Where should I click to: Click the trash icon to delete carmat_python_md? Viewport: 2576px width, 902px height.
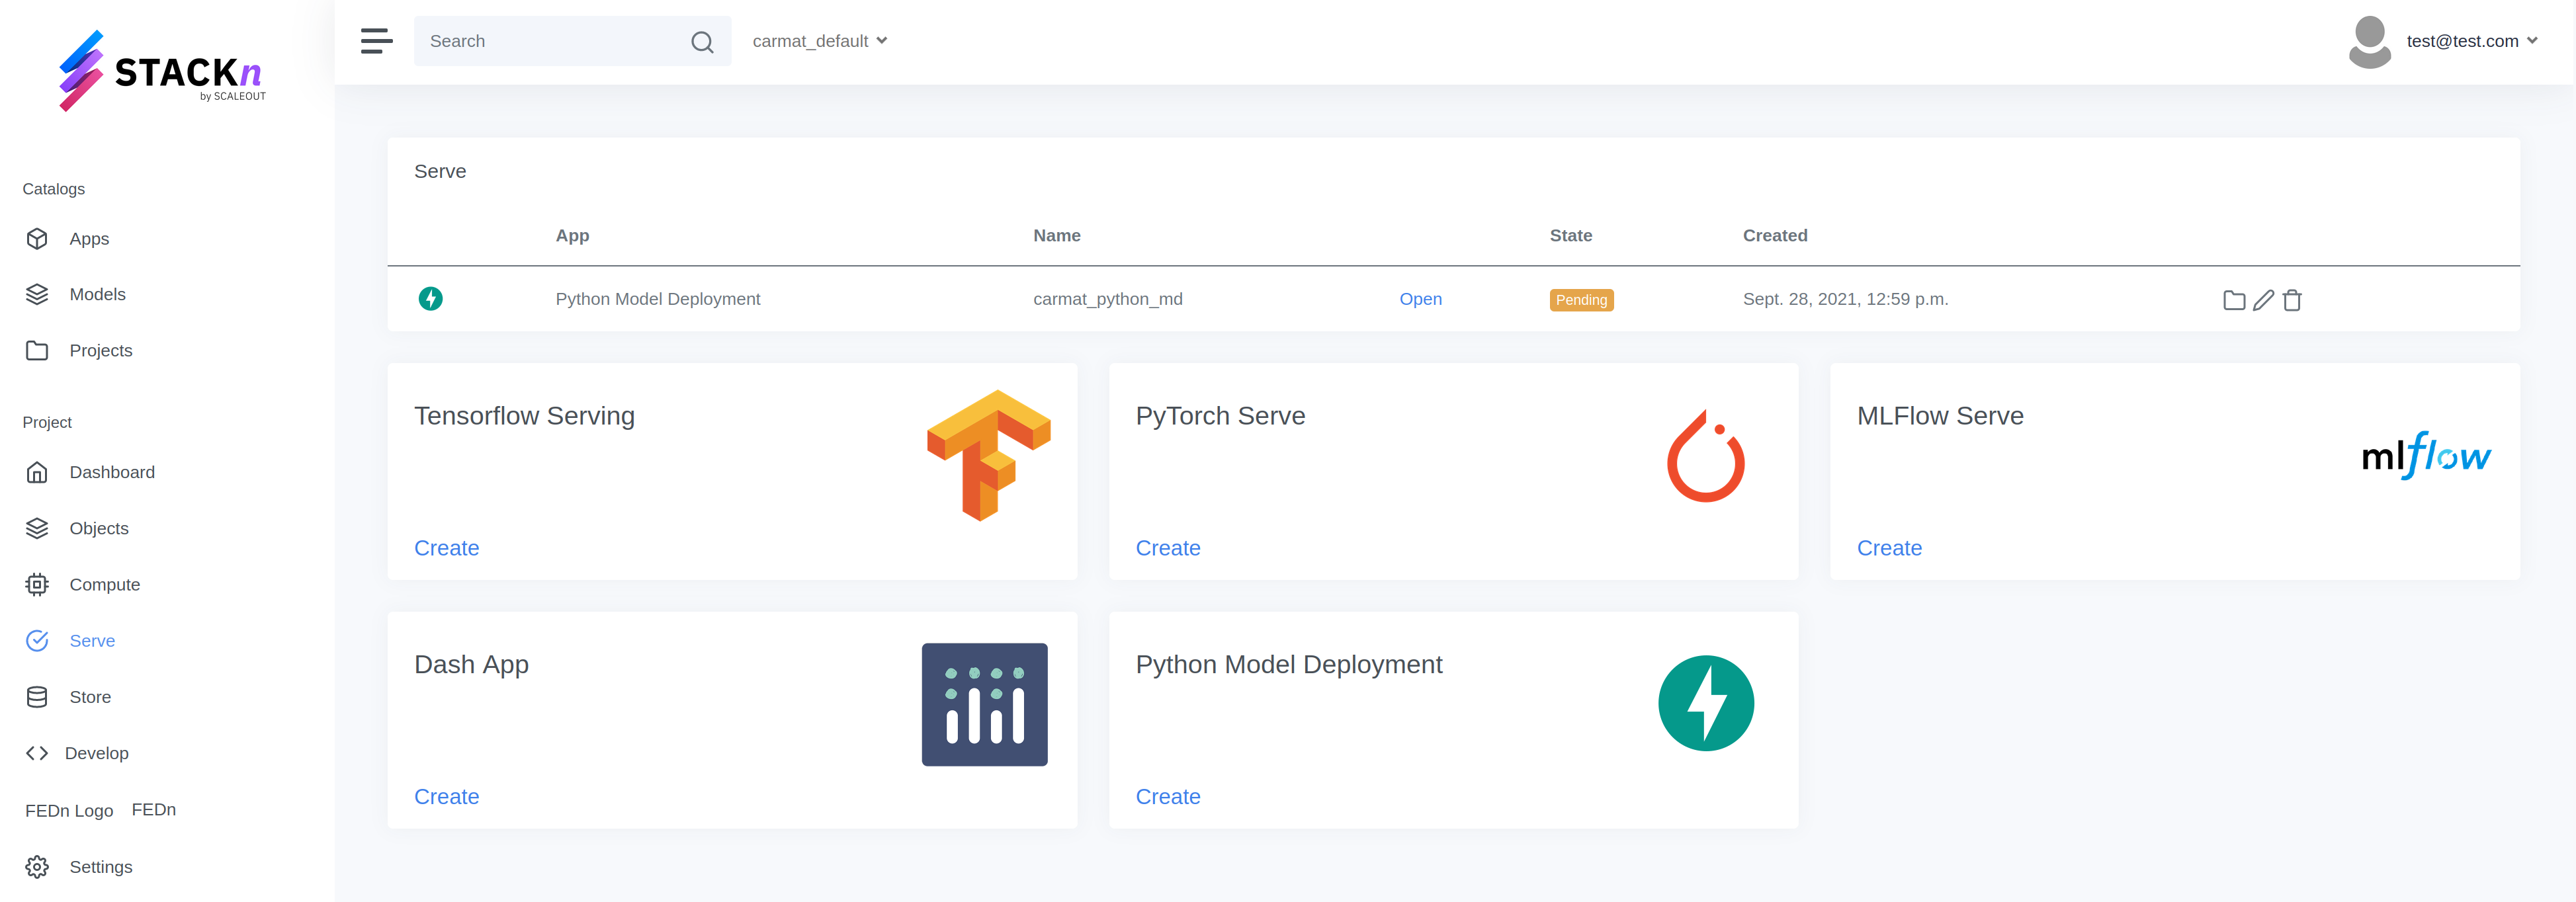(2292, 299)
